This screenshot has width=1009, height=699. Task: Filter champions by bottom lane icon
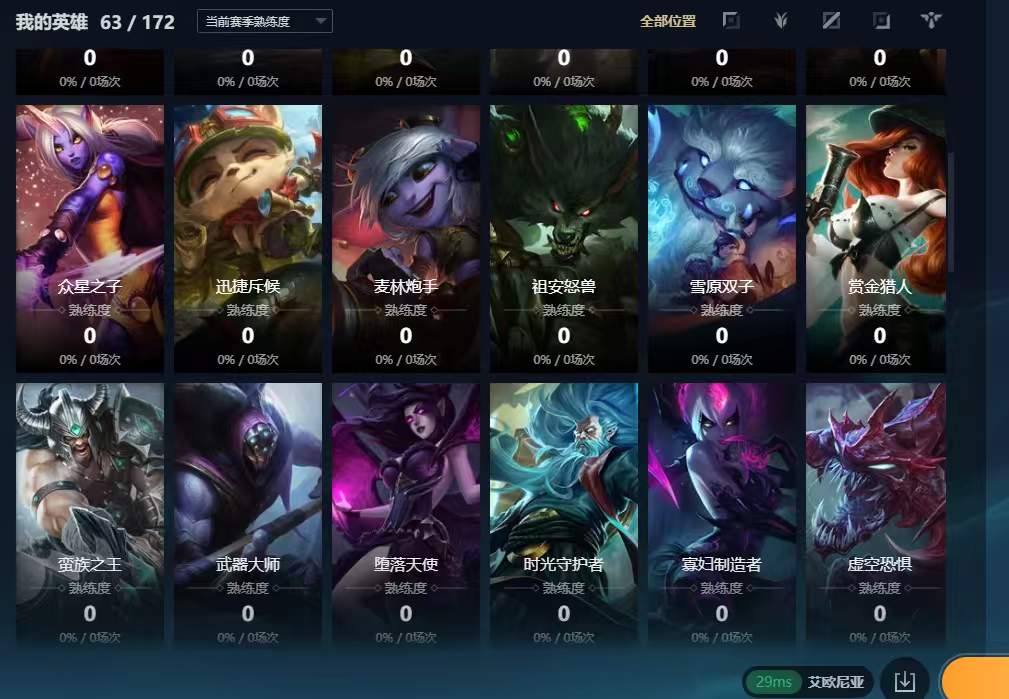coord(881,21)
